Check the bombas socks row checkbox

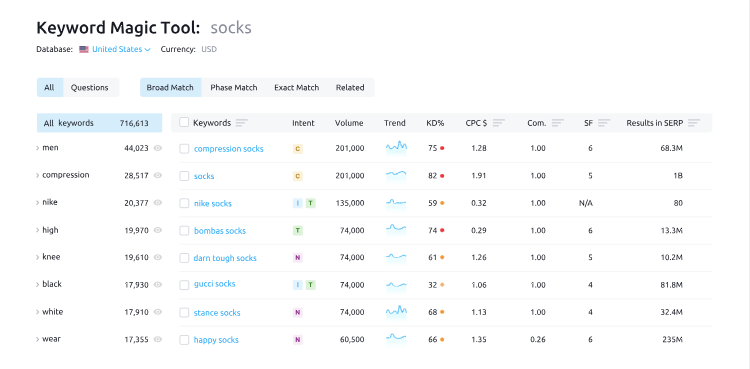point(184,231)
